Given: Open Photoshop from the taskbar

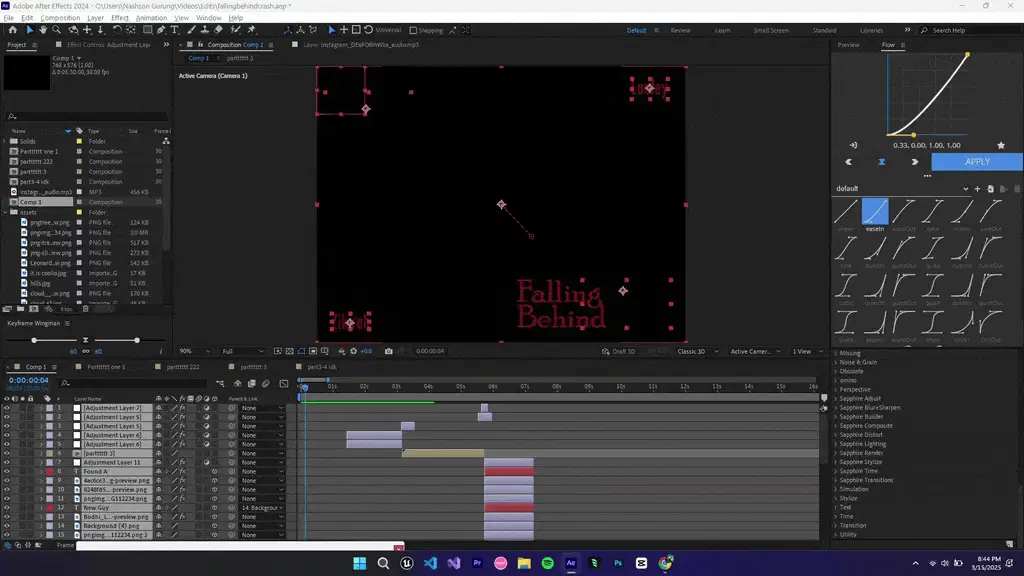Looking at the screenshot, I should (618, 563).
